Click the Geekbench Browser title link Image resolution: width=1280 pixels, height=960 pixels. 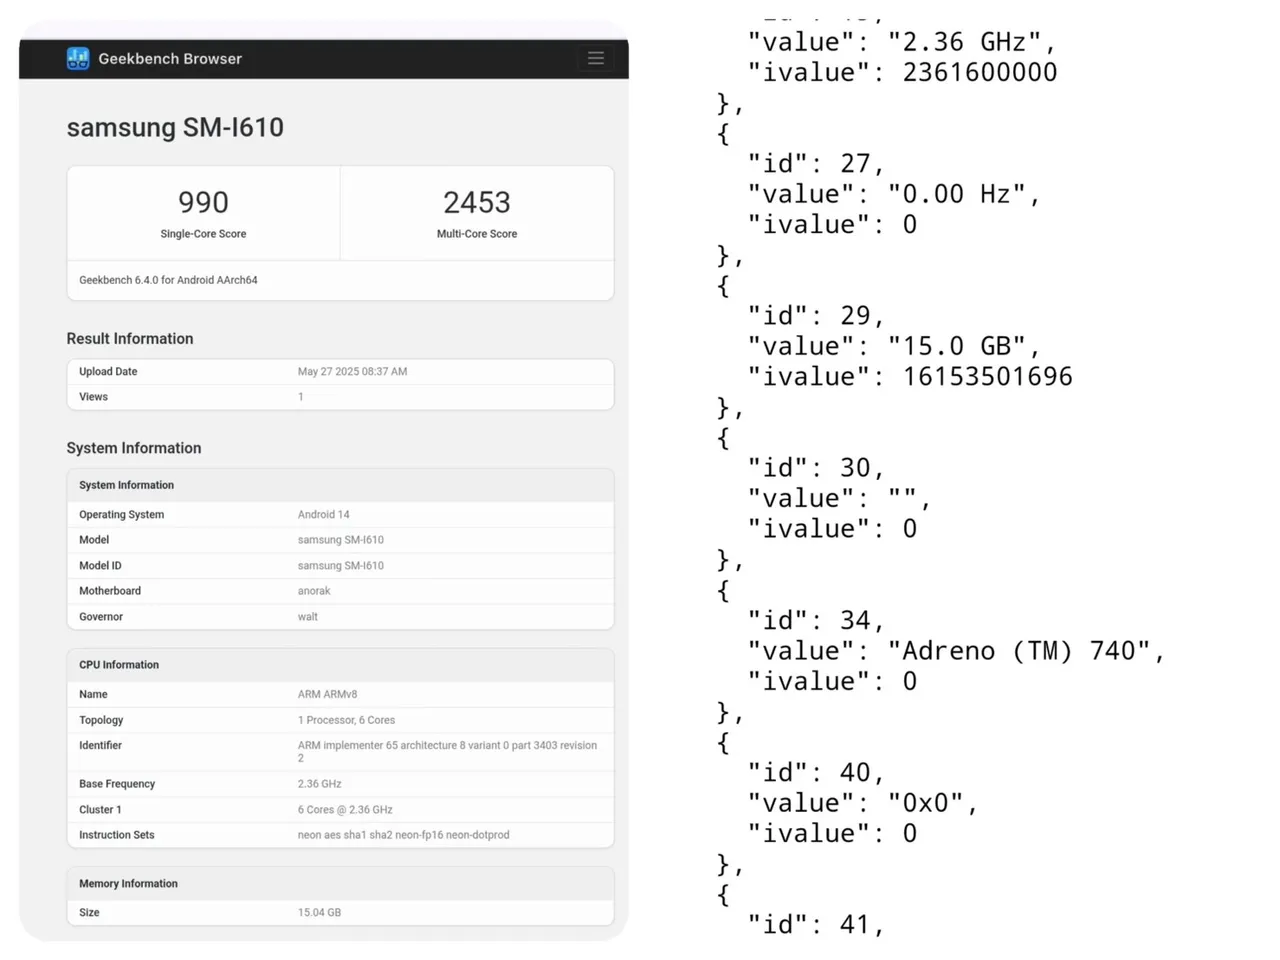point(170,59)
